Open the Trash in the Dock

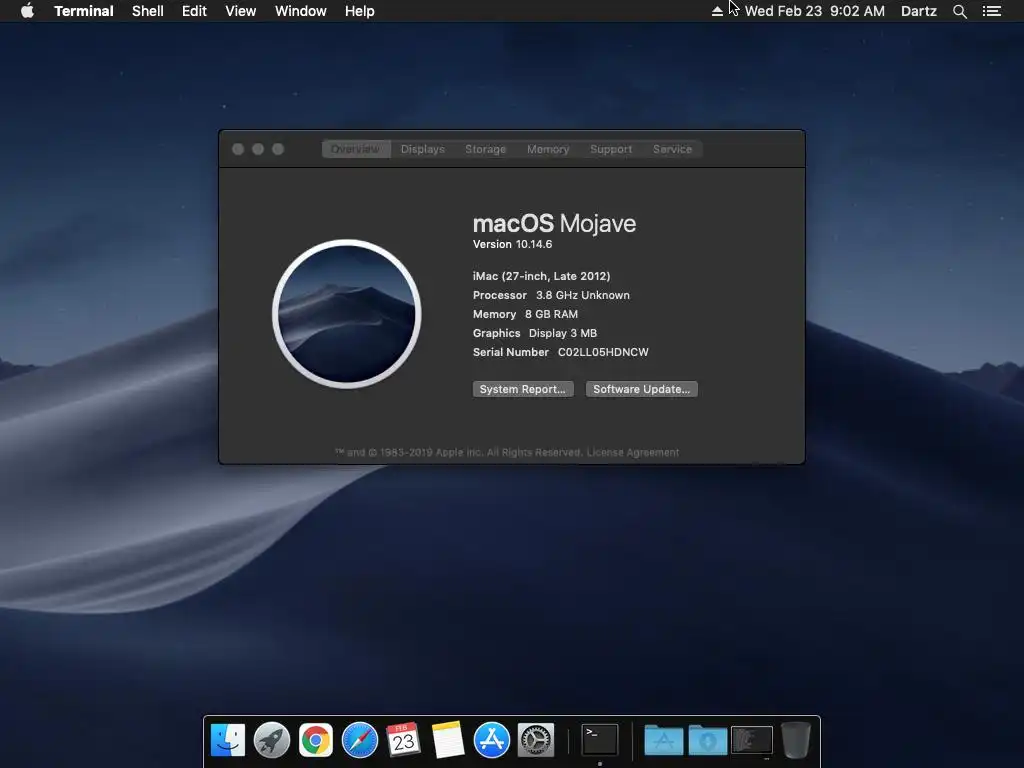click(x=795, y=740)
